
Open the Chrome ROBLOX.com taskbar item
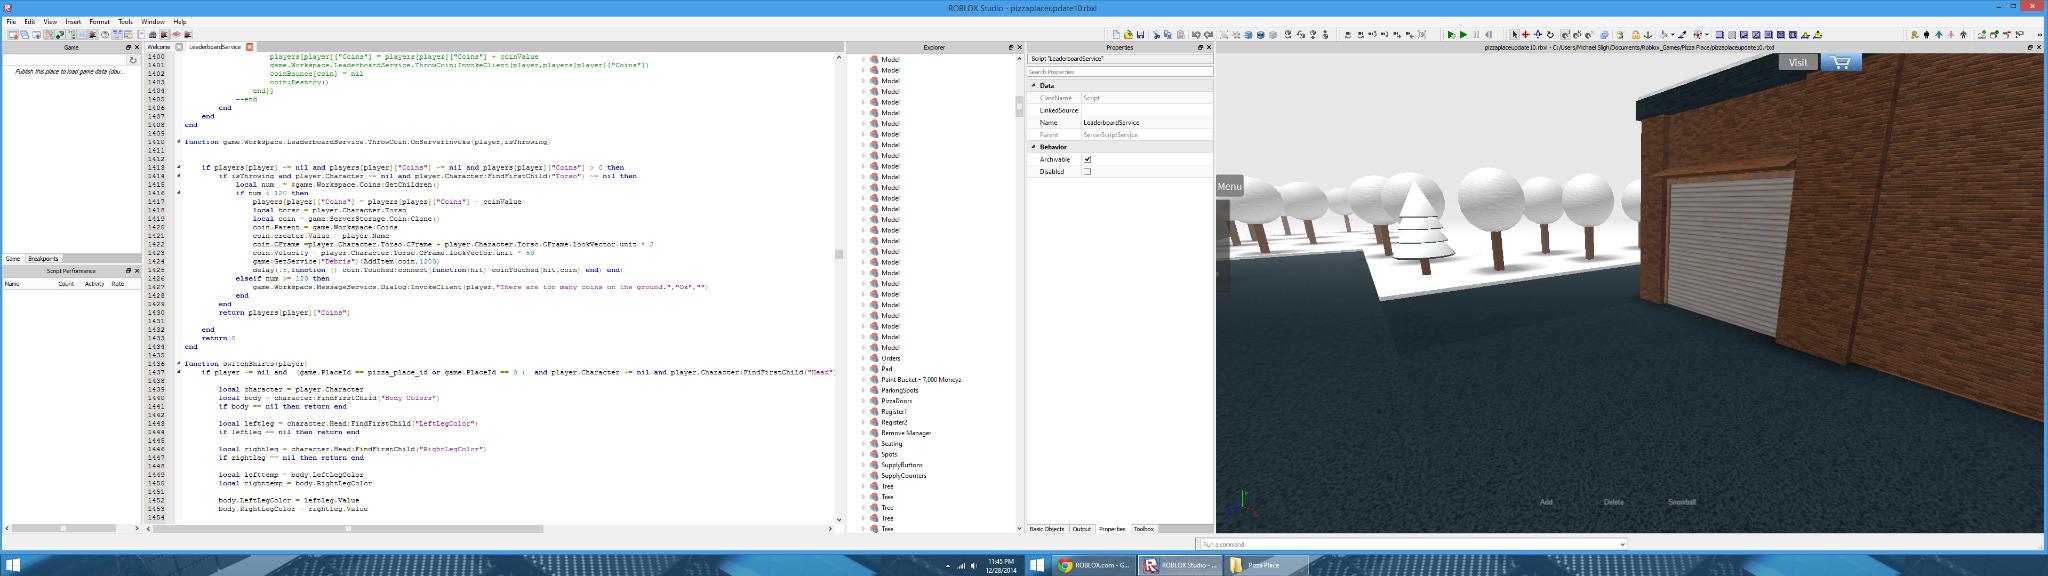pyautogui.click(x=1093, y=565)
